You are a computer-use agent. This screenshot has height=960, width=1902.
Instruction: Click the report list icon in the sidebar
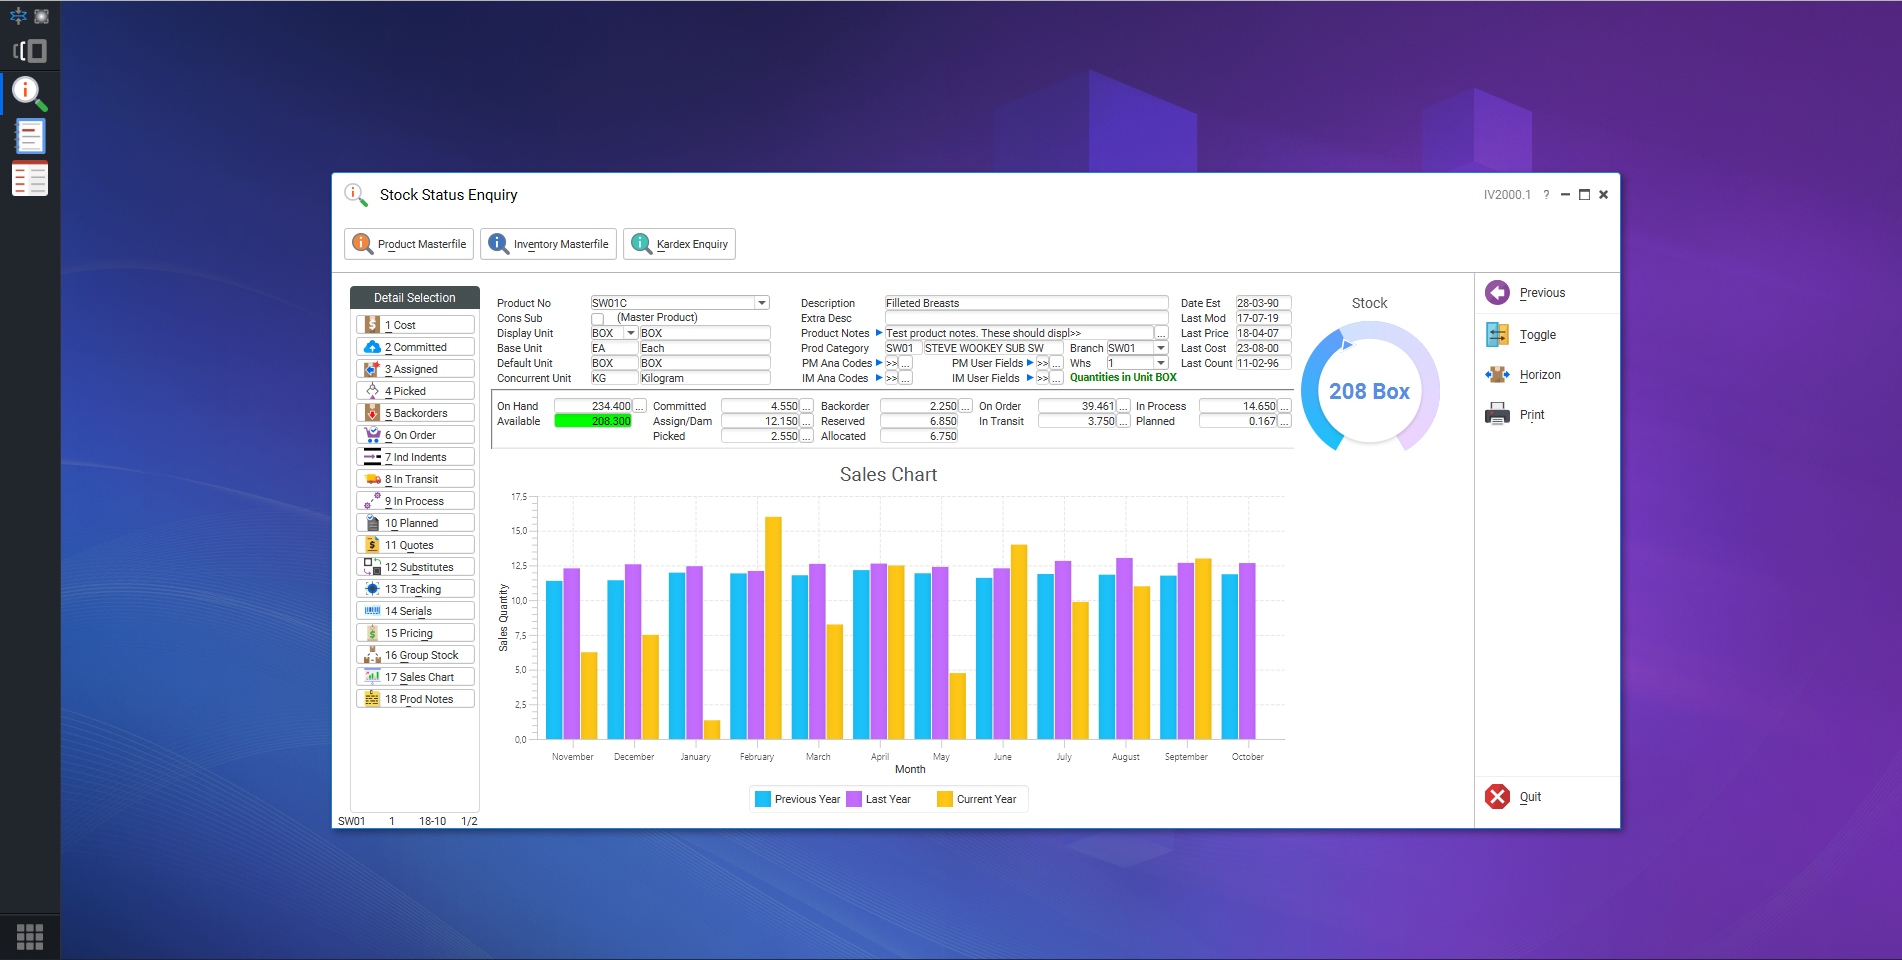(x=29, y=178)
